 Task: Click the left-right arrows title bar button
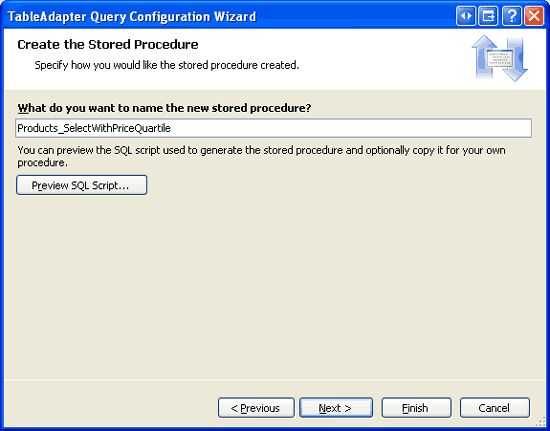click(x=466, y=16)
